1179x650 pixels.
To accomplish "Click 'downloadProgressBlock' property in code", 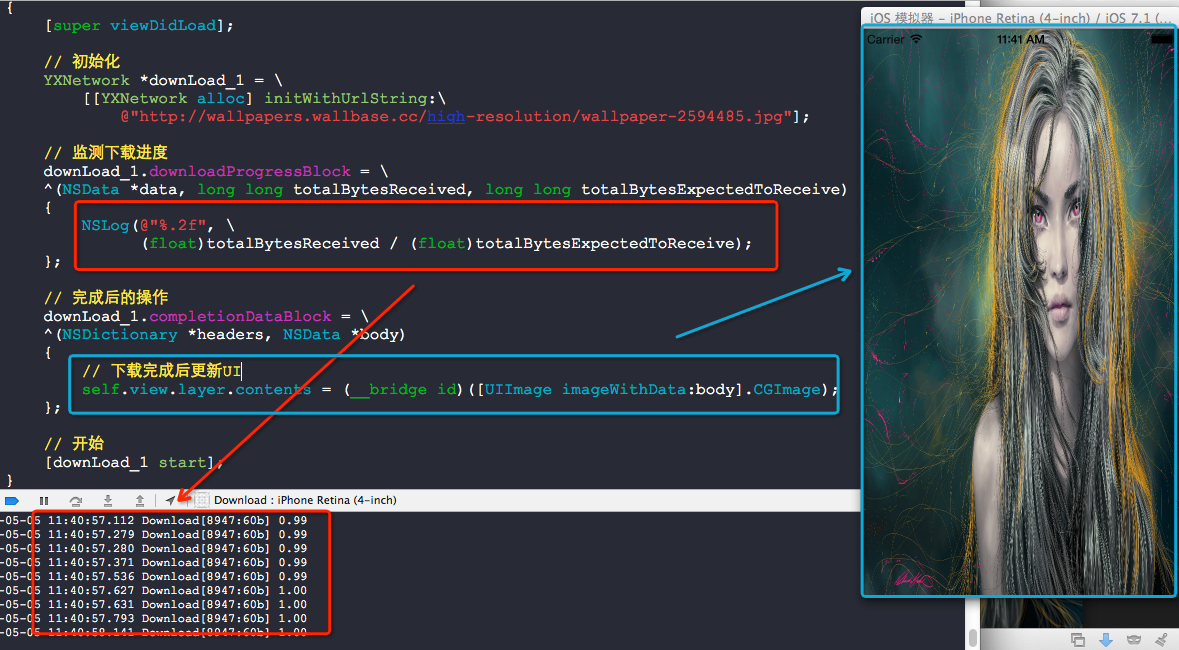I will pos(250,172).
